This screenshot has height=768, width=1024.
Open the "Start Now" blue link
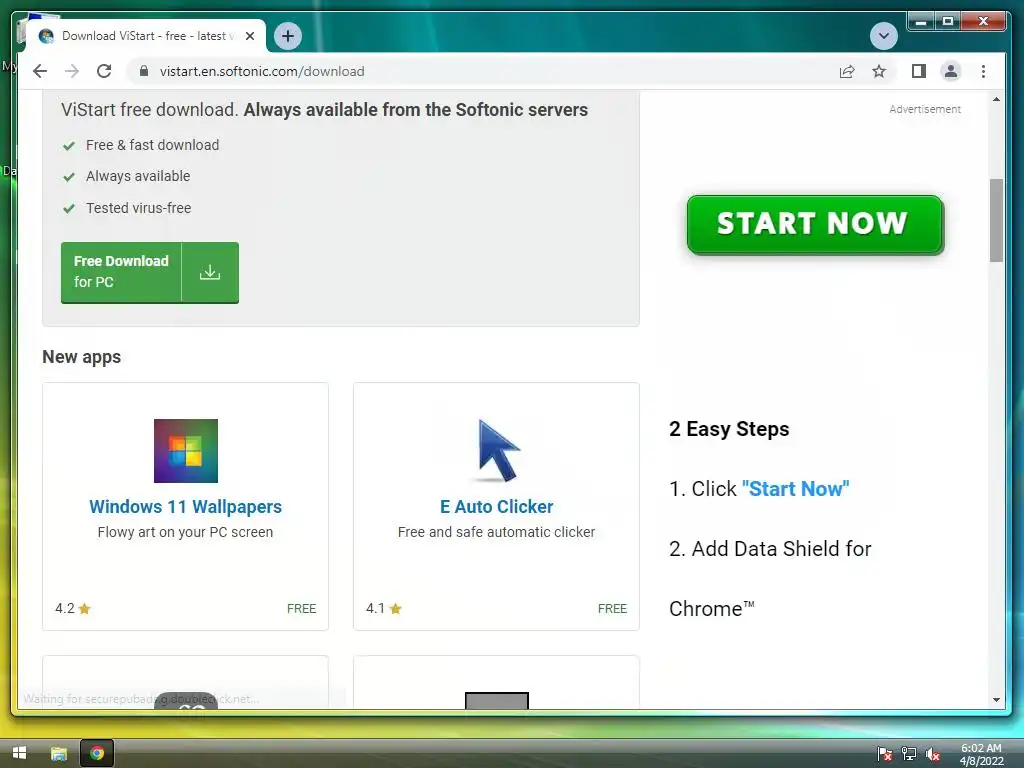click(795, 488)
